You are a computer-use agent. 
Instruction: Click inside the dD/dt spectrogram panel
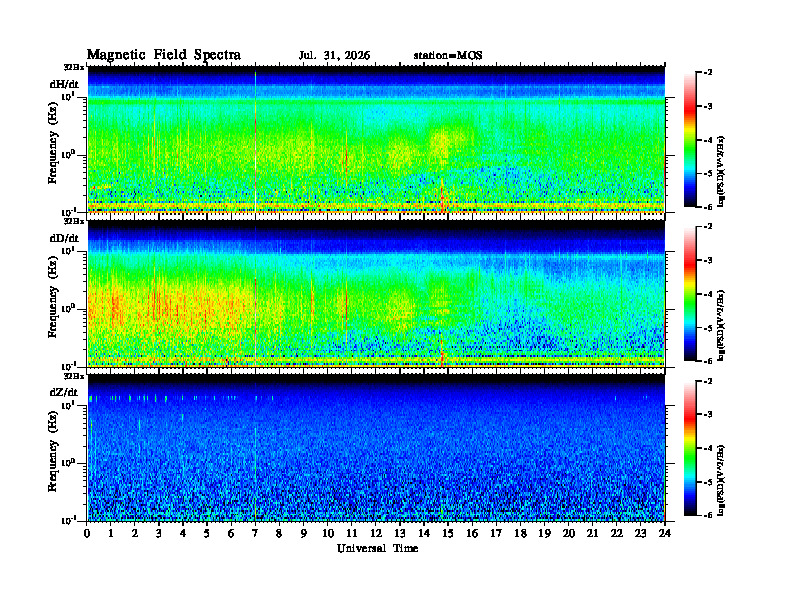point(376,294)
